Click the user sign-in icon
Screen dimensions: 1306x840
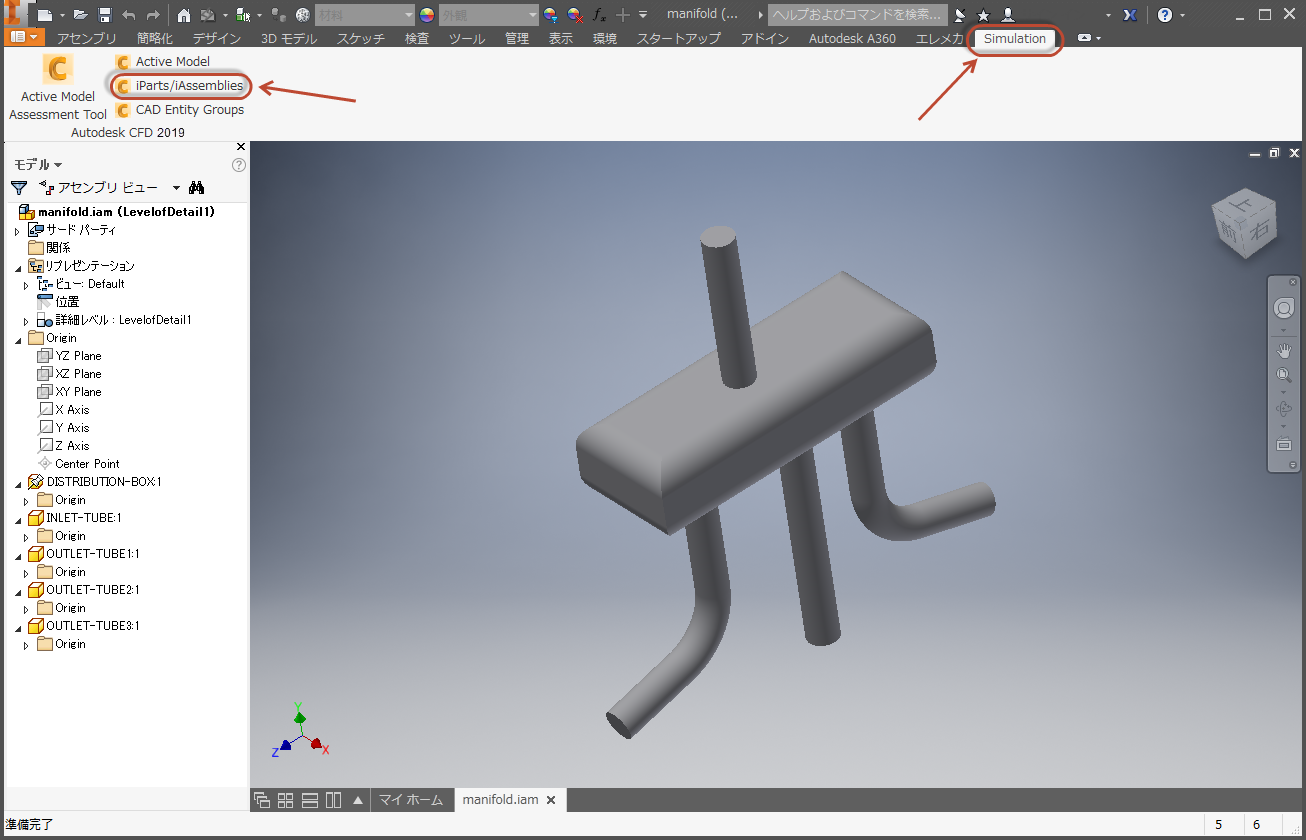(x=1008, y=15)
